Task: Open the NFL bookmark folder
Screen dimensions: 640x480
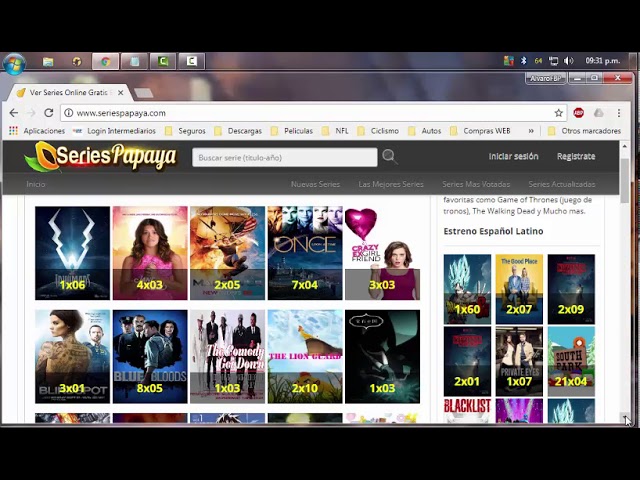Action: tap(335, 131)
